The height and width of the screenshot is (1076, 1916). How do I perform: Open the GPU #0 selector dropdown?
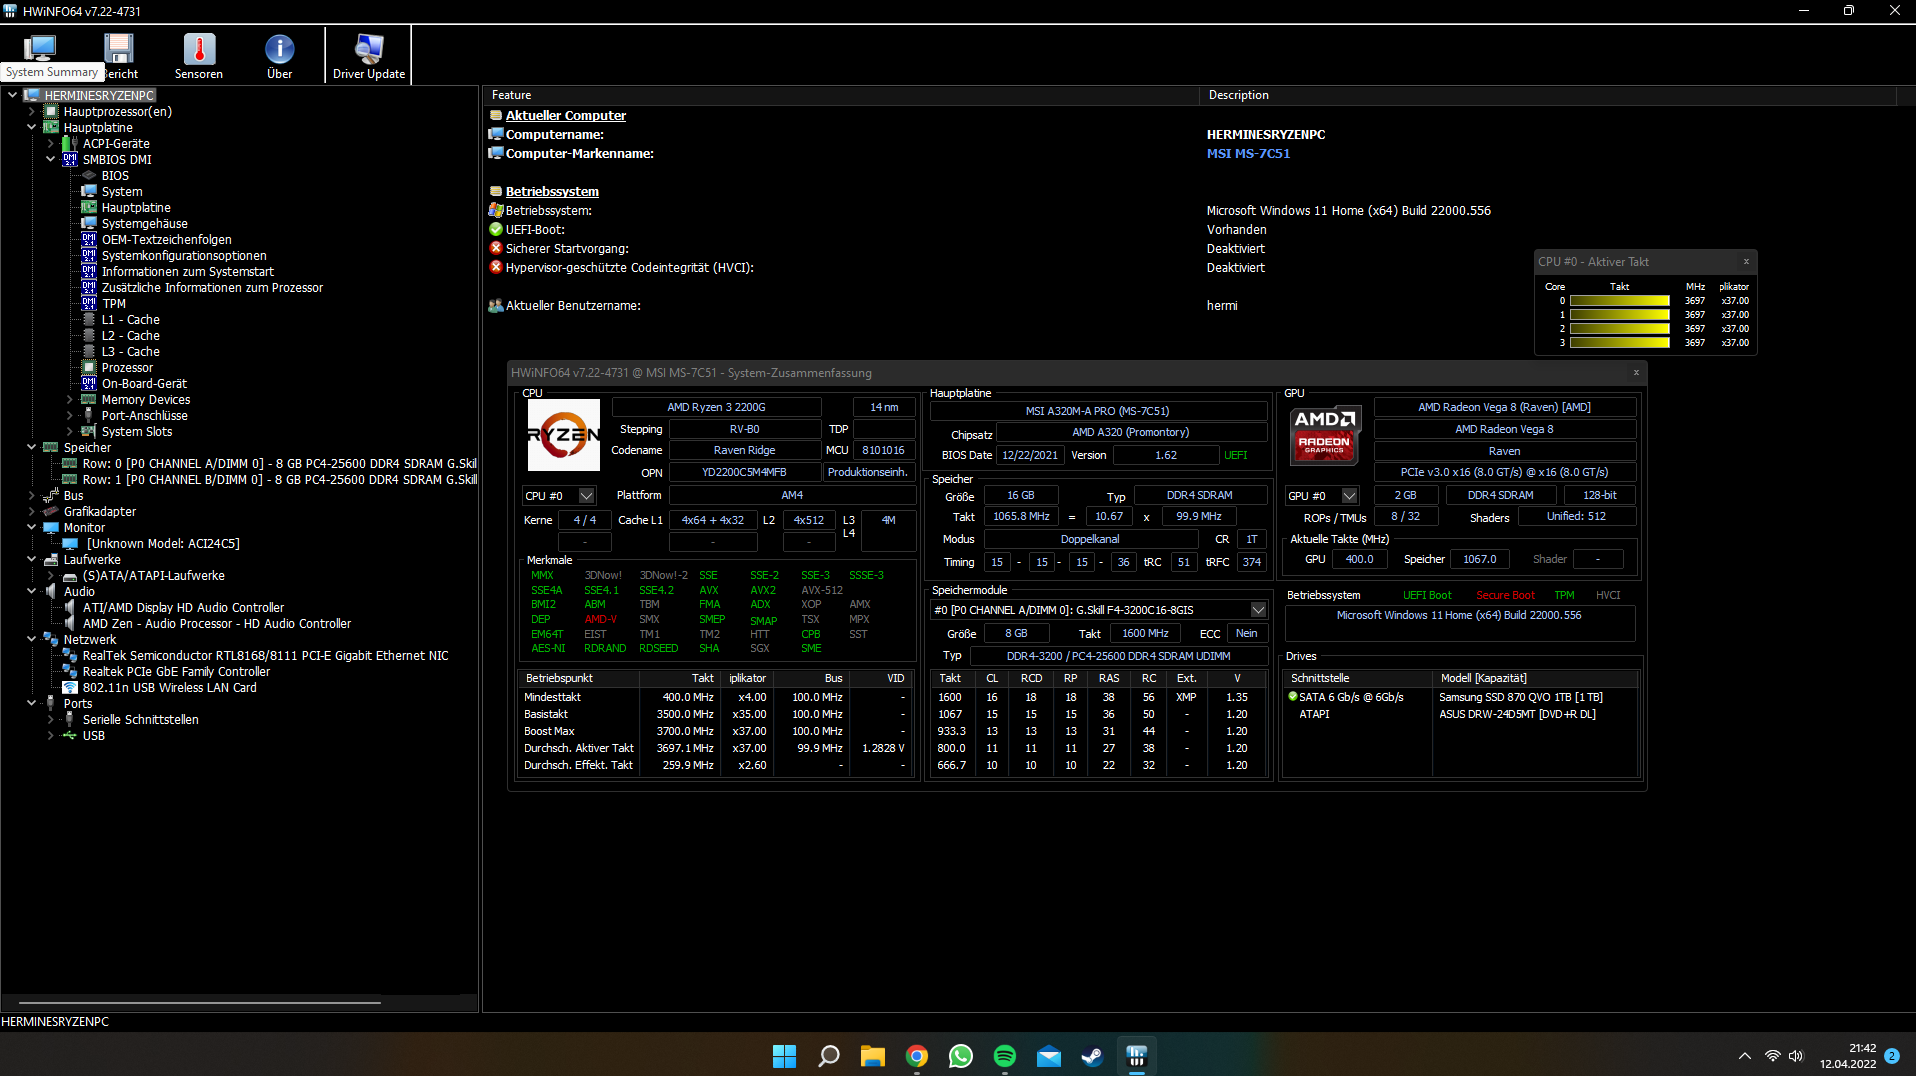[1349, 496]
